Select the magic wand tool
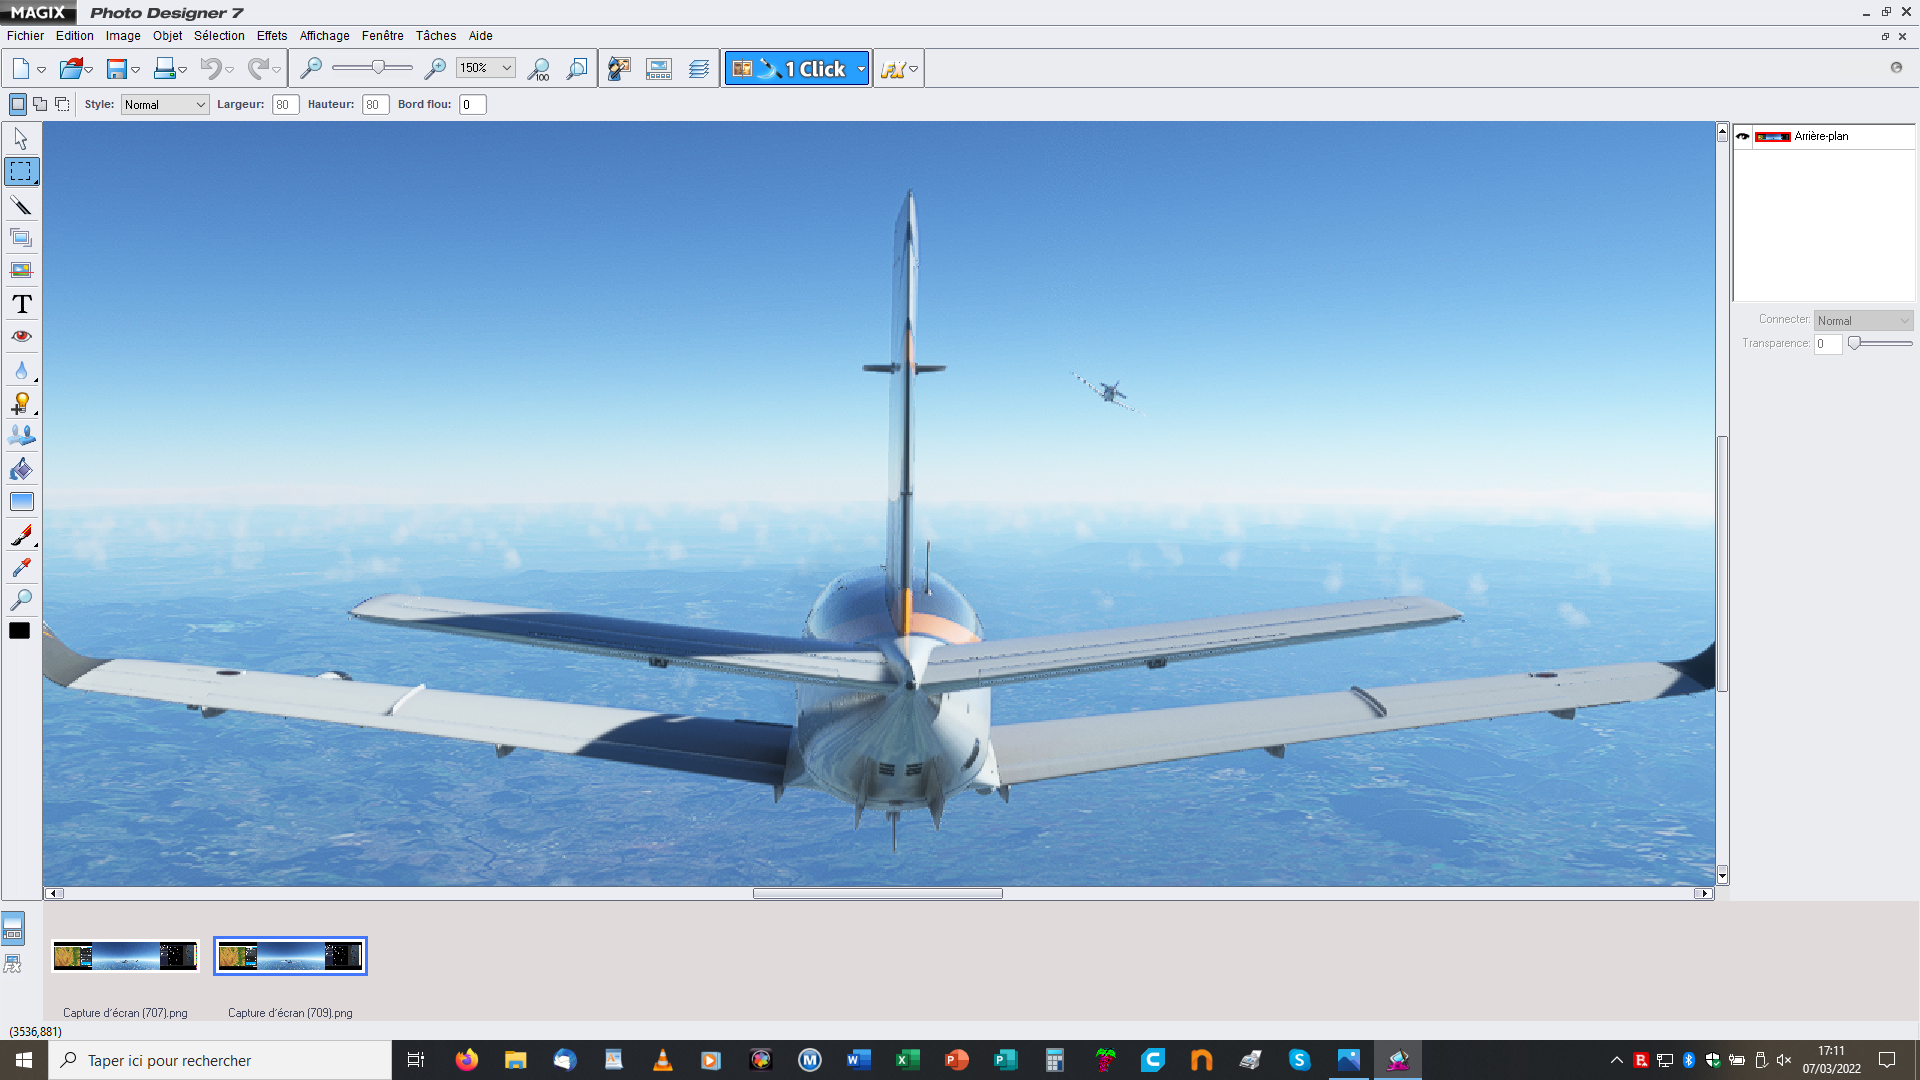1920x1080 pixels. click(x=21, y=205)
